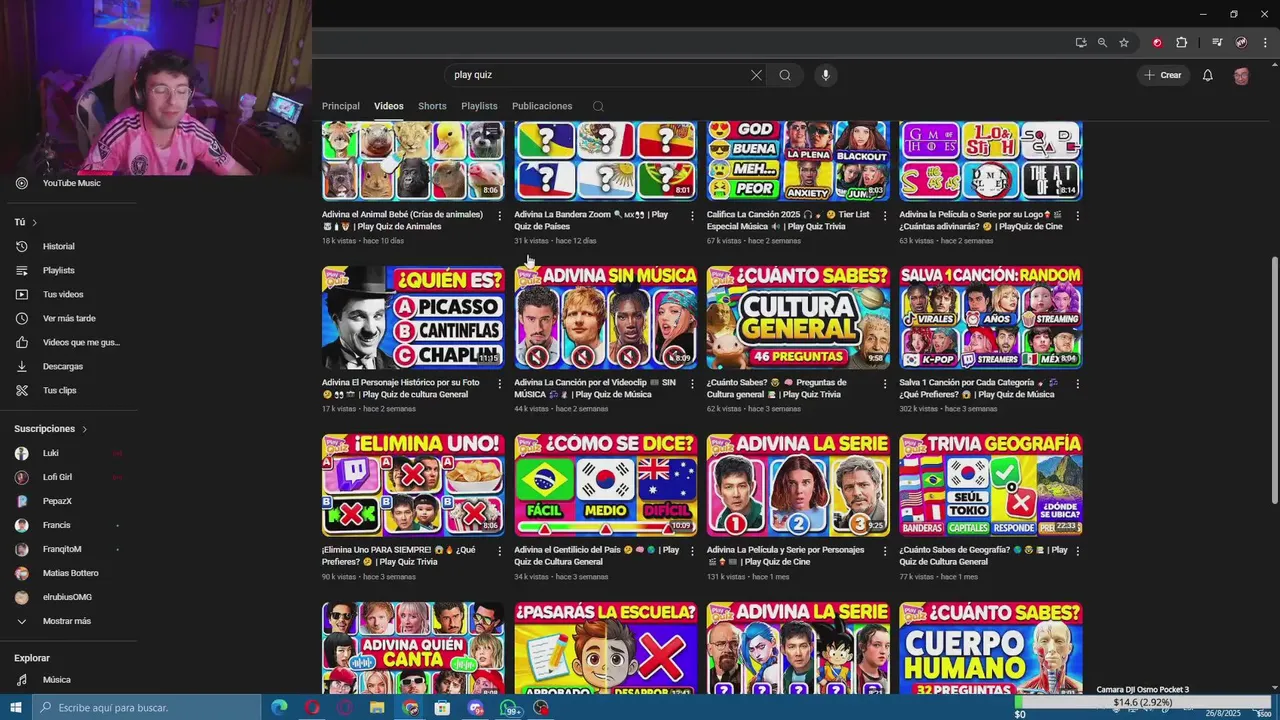This screenshot has height=720, width=1280.
Task: Click the Windows taskbar search box
Action: tap(147, 708)
